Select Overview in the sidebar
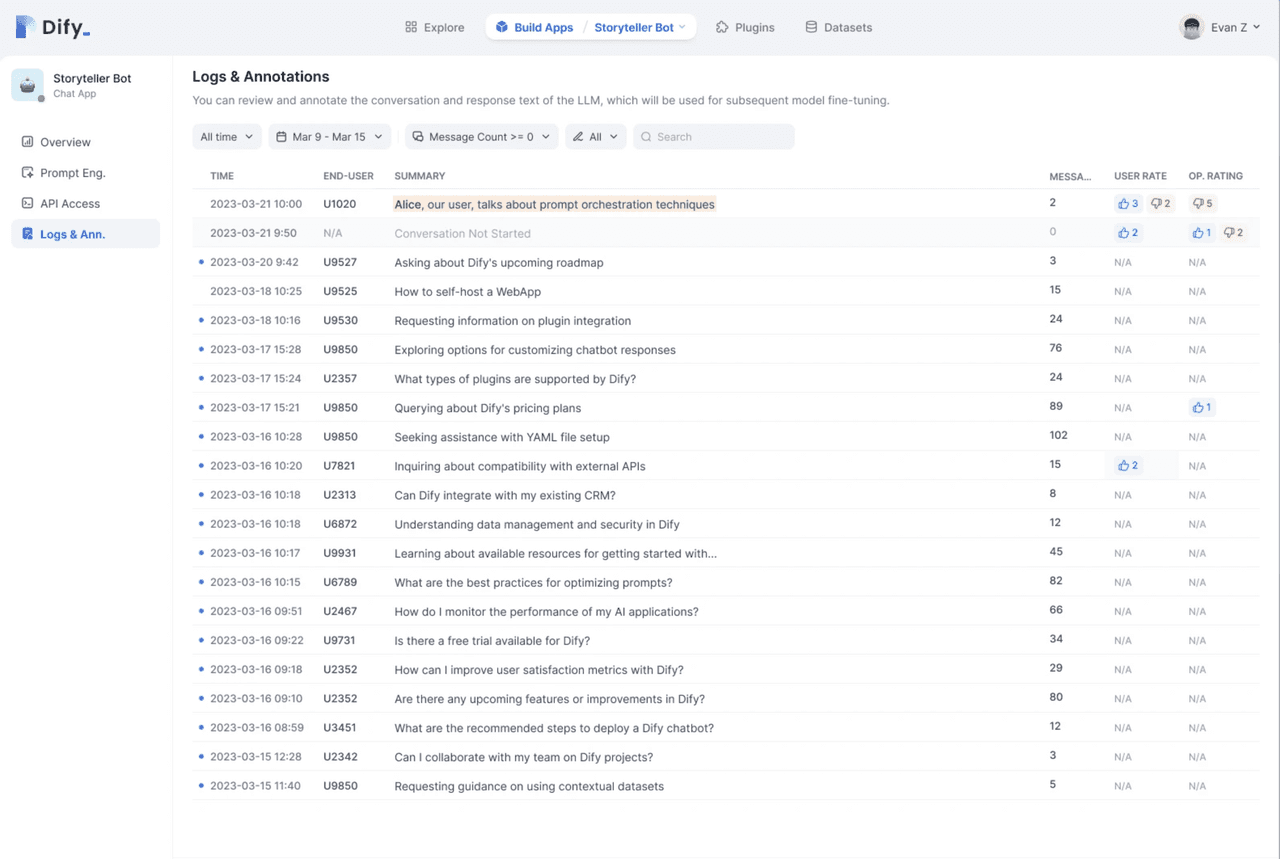The height and width of the screenshot is (859, 1280). (x=65, y=142)
